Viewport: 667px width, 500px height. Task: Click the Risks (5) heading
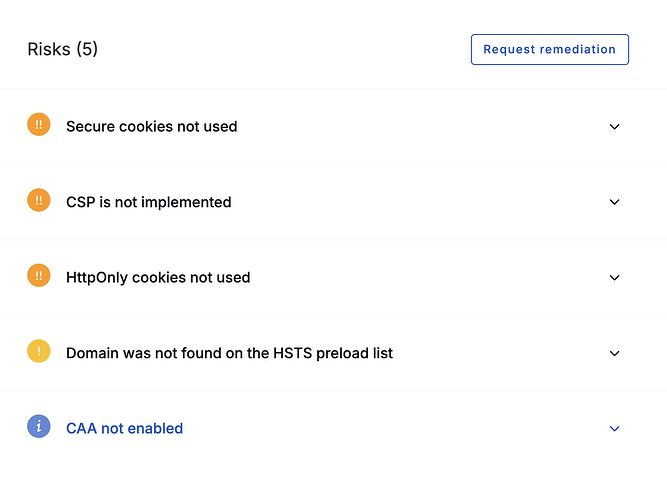pyautogui.click(x=62, y=49)
